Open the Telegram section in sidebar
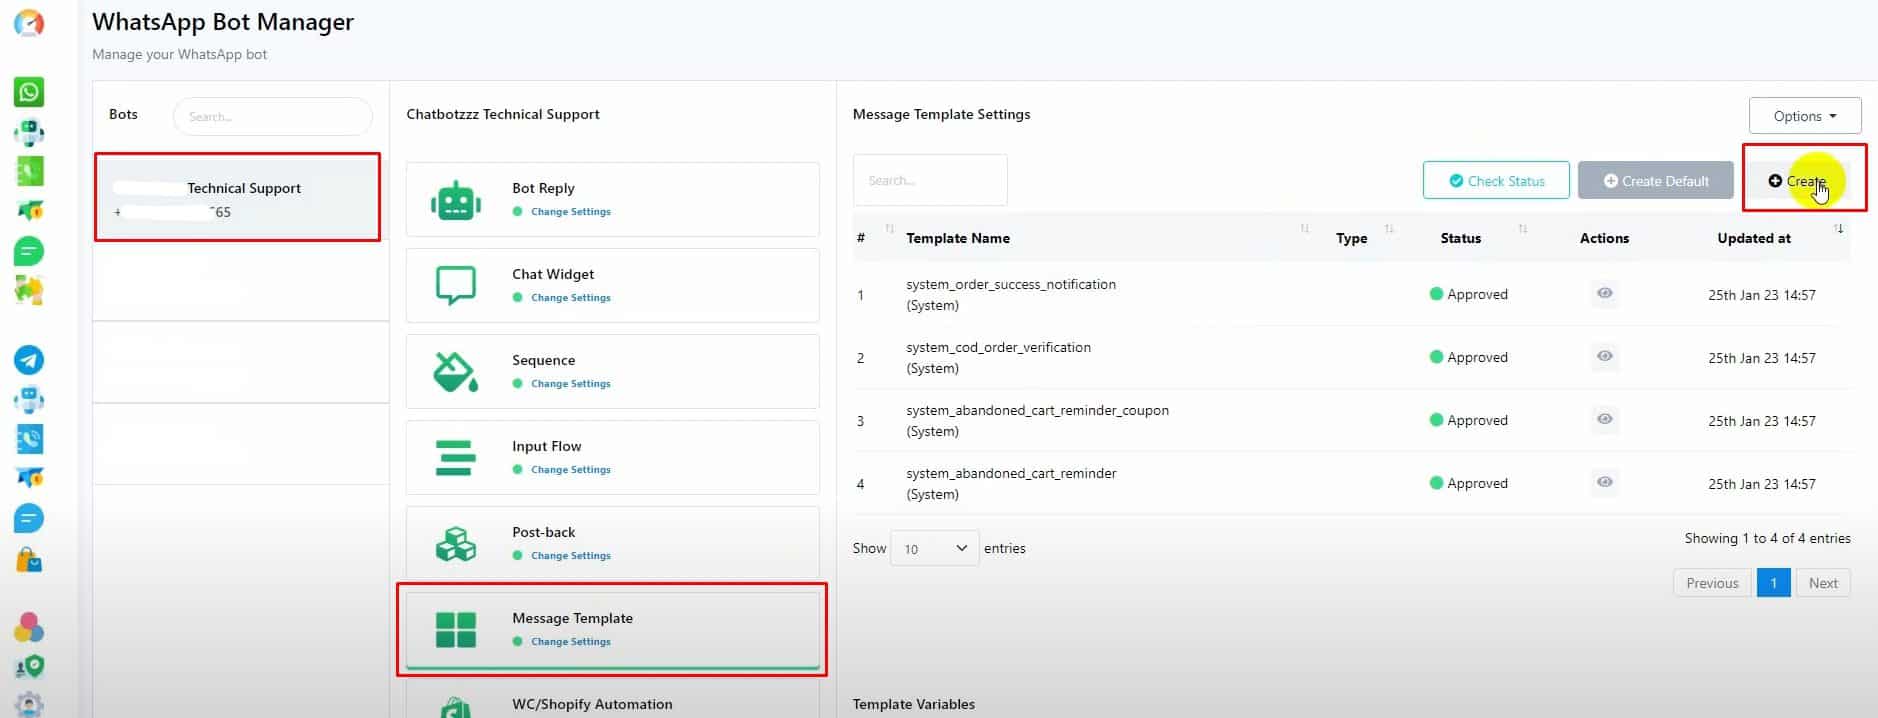This screenshot has height=718, width=1878. pos(29,360)
